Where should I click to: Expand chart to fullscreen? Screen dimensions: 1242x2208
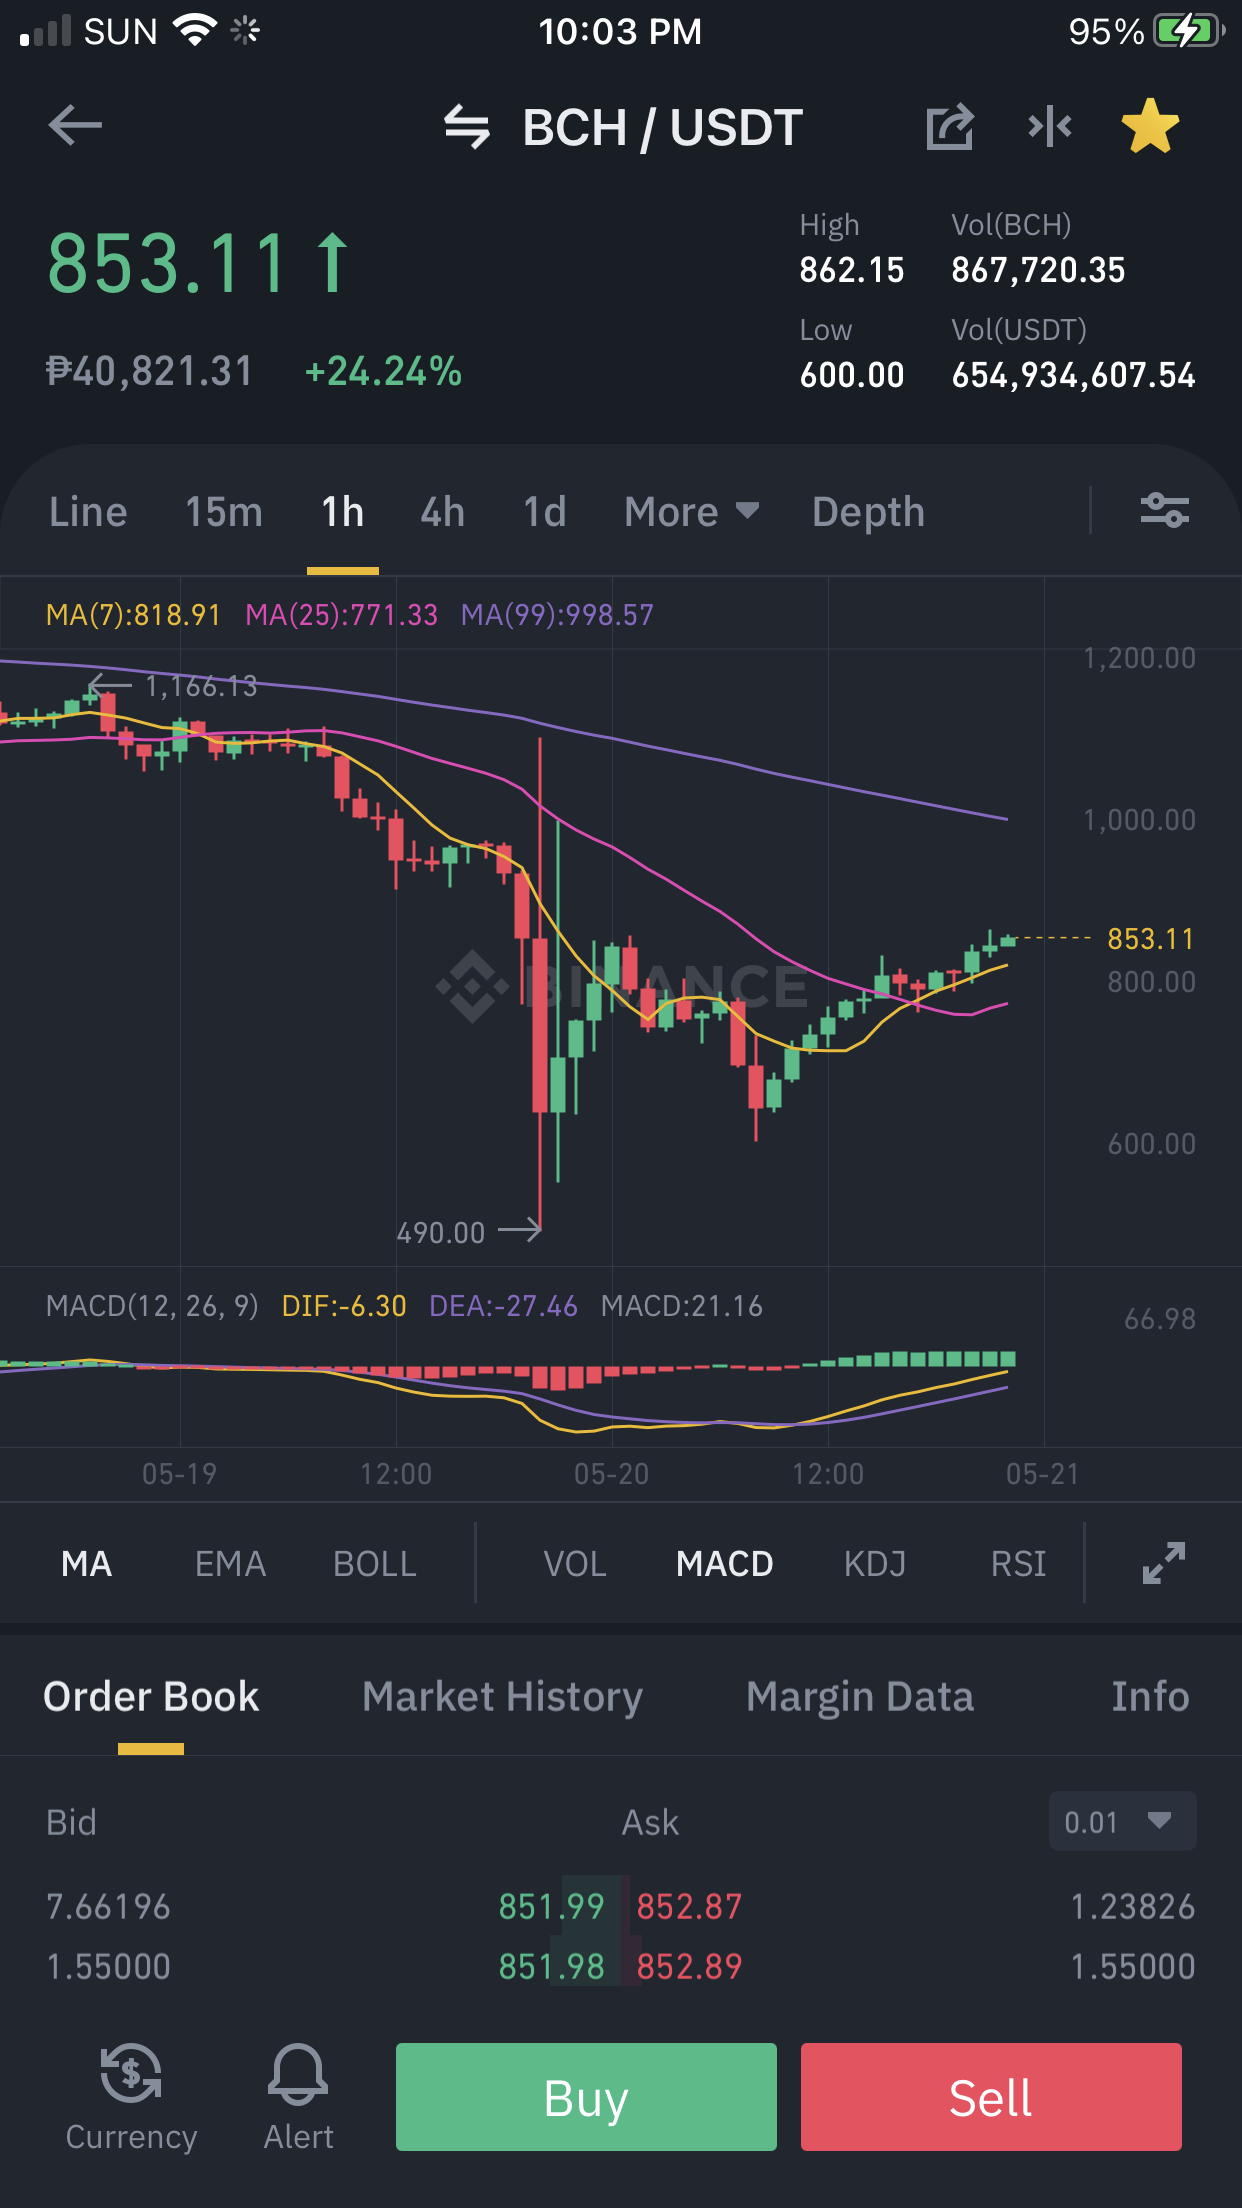[1164, 1563]
